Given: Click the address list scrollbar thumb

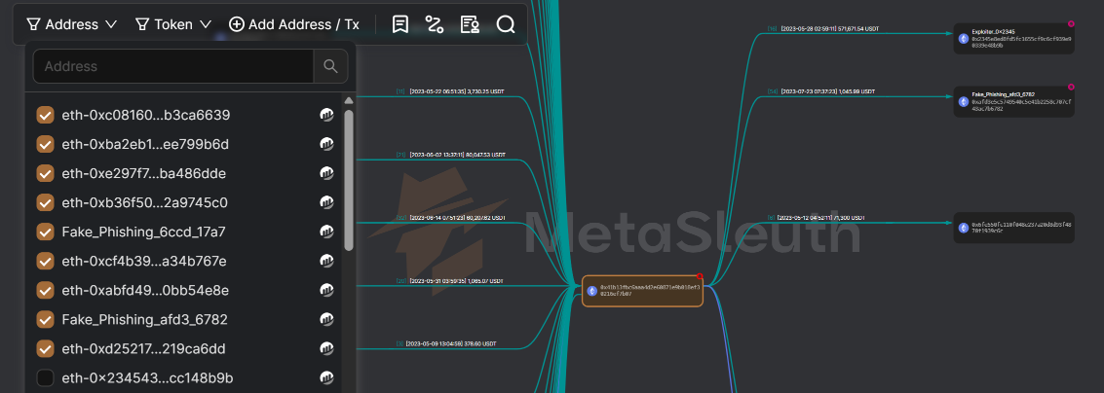Looking at the screenshot, I should coord(349,180).
